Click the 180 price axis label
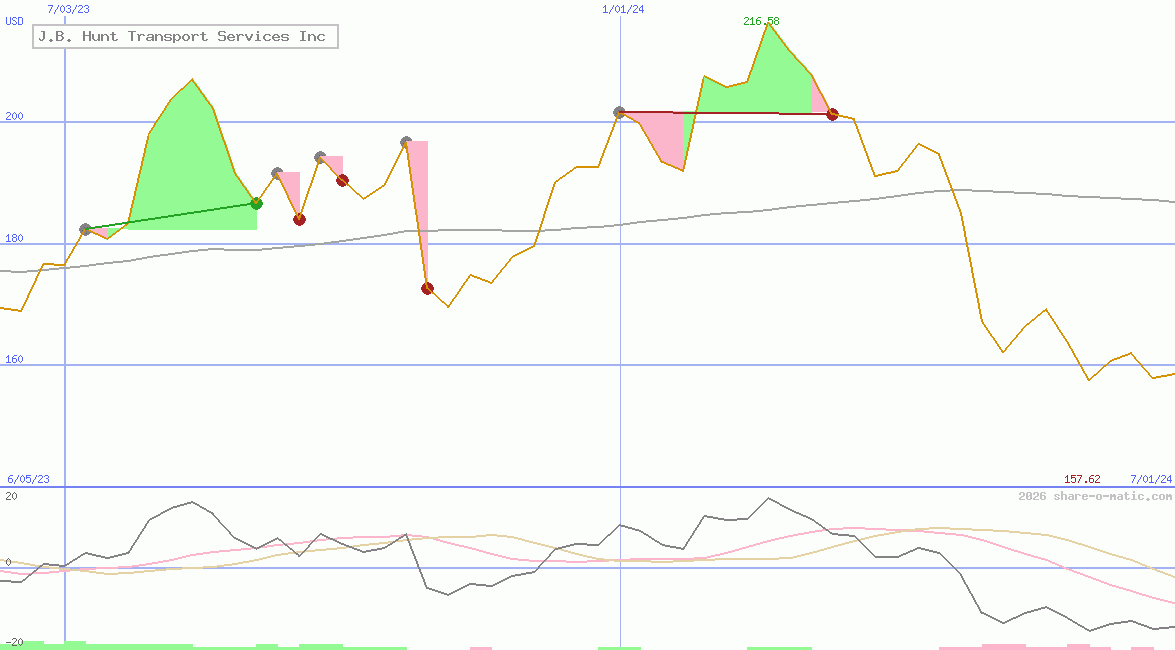Image resolution: width=1175 pixels, height=650 pixels. [x=14, y=238]
